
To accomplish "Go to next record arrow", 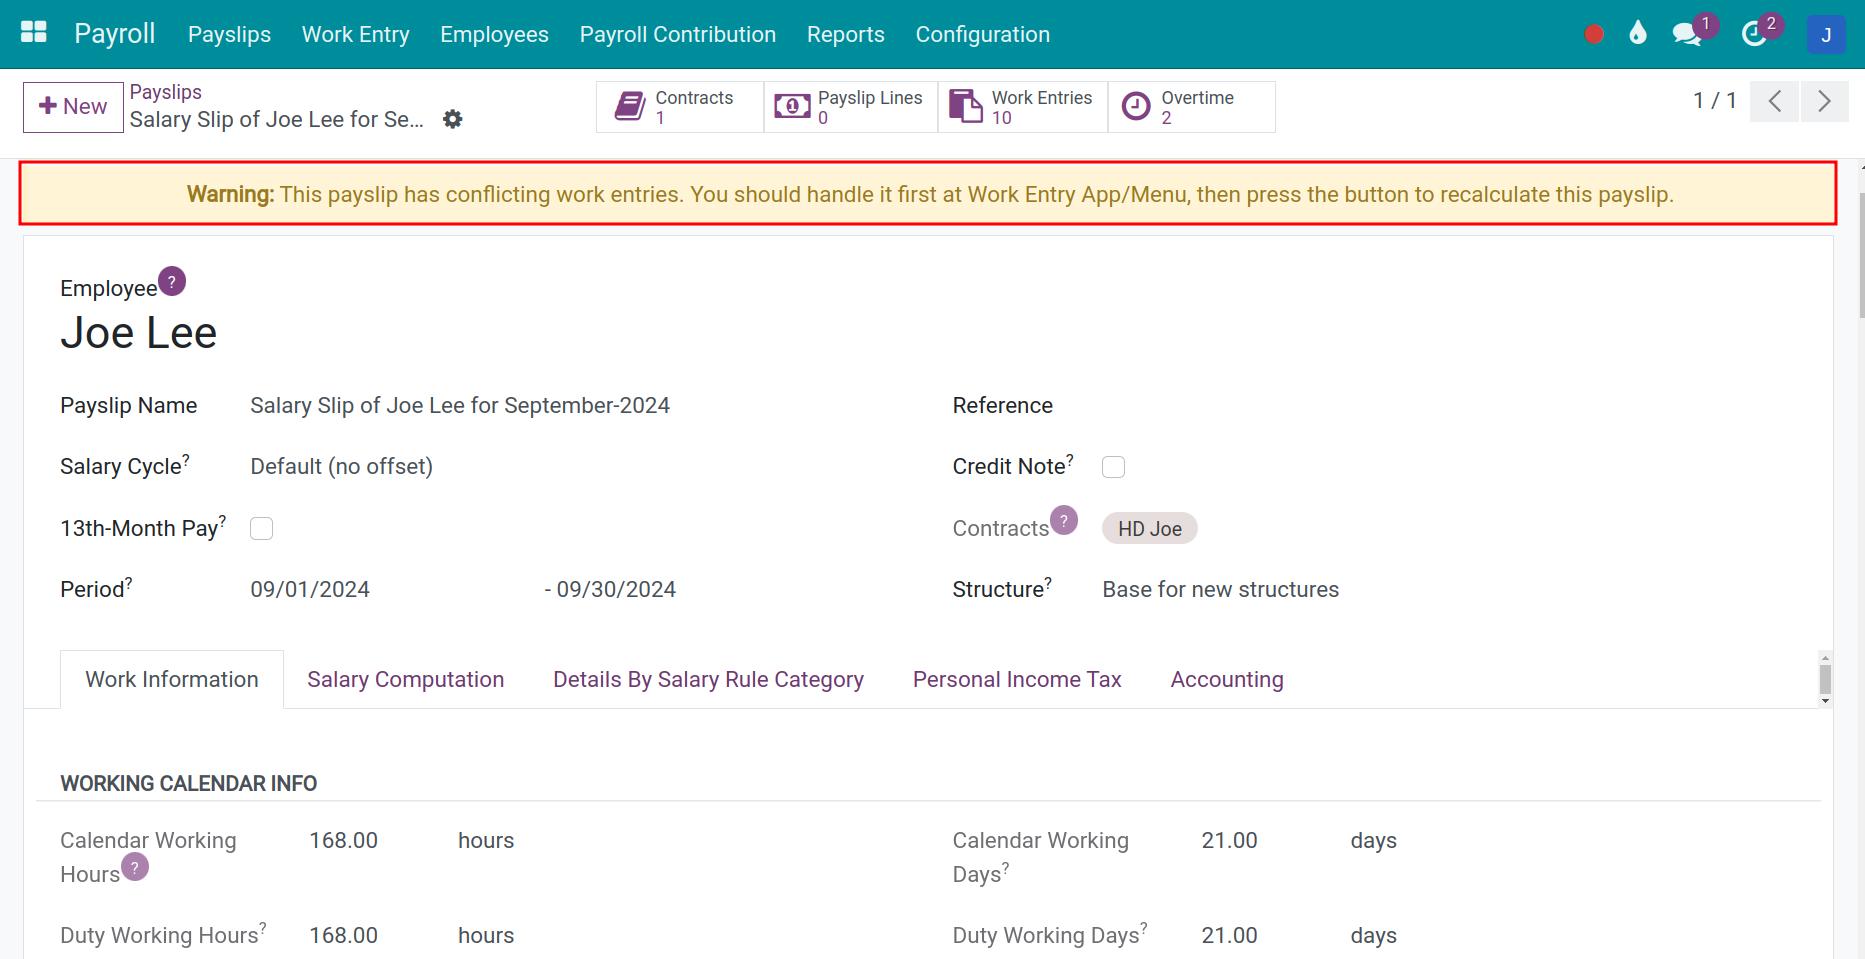I will click(x=1825, y=101).
